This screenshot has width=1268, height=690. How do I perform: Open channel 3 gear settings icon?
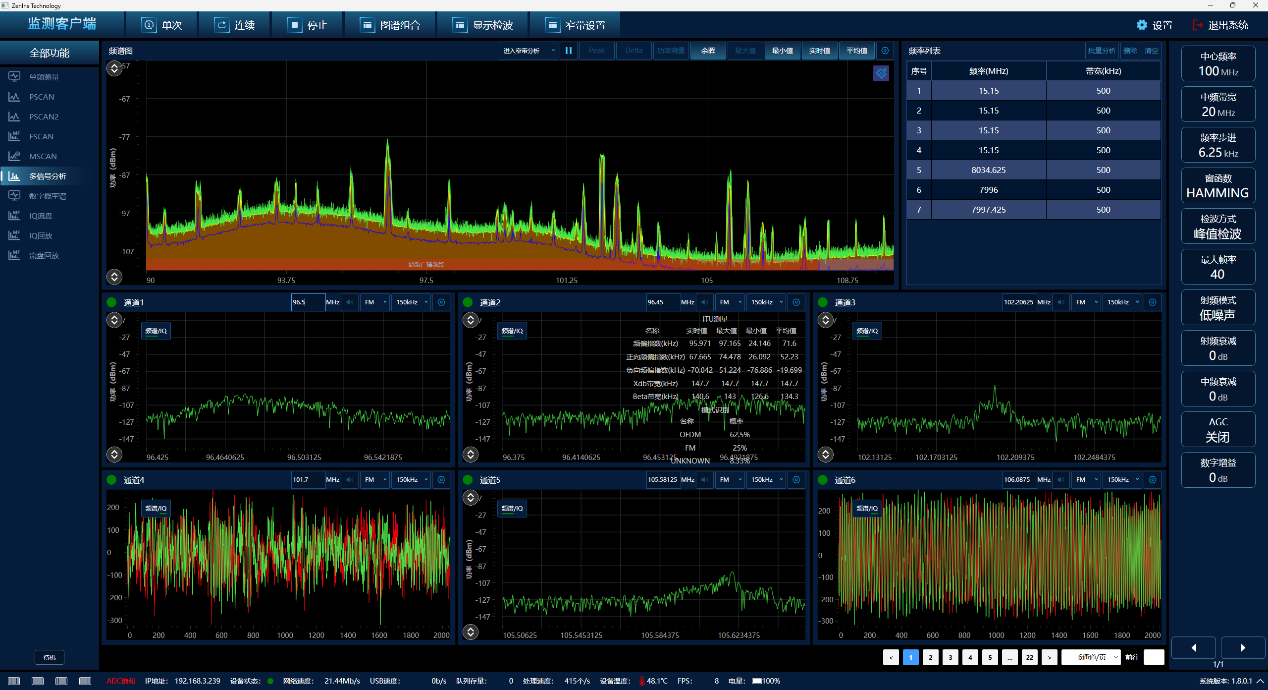pyautogui.click(x=1153, y=301)
